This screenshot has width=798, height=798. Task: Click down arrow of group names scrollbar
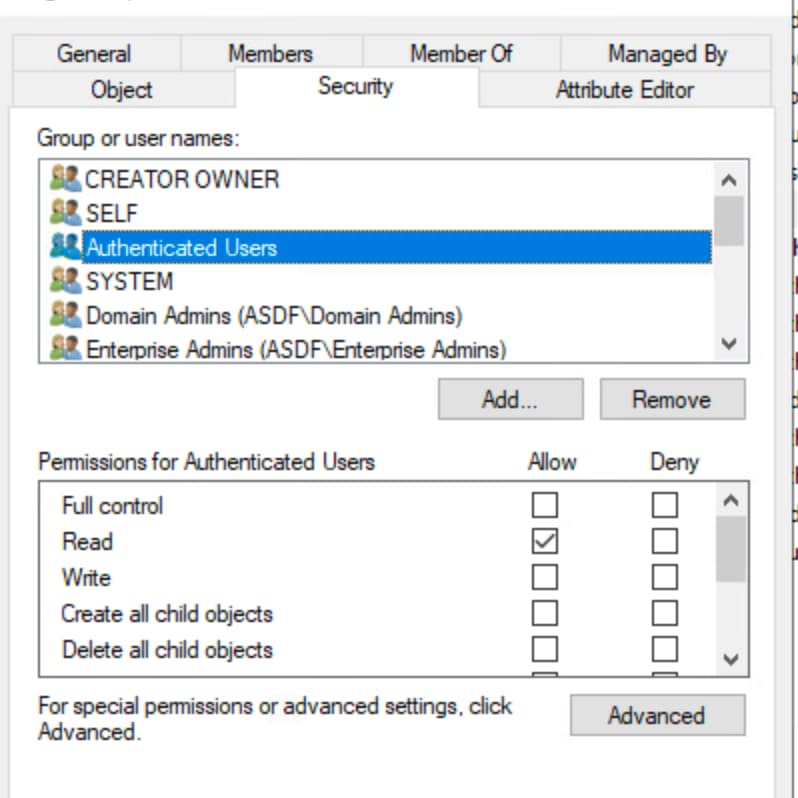729,344
